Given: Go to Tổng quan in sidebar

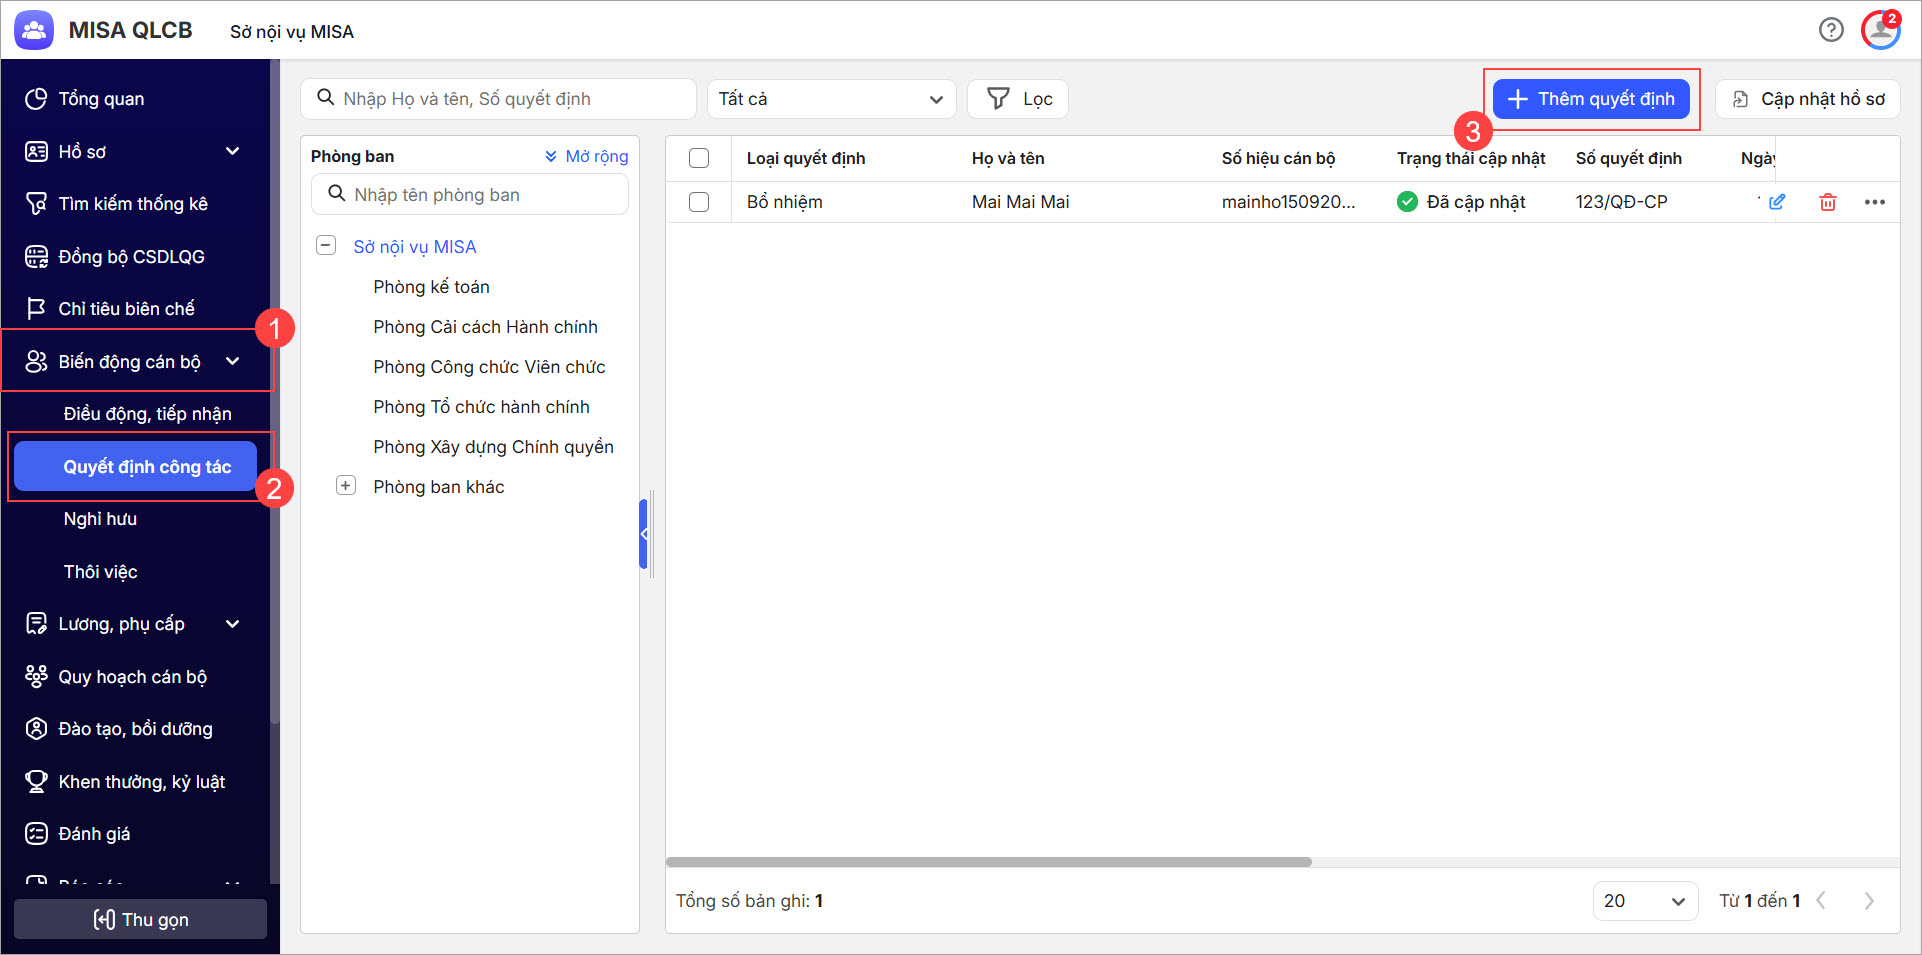Looking at the screenshot, I should (x=101, y=99).
